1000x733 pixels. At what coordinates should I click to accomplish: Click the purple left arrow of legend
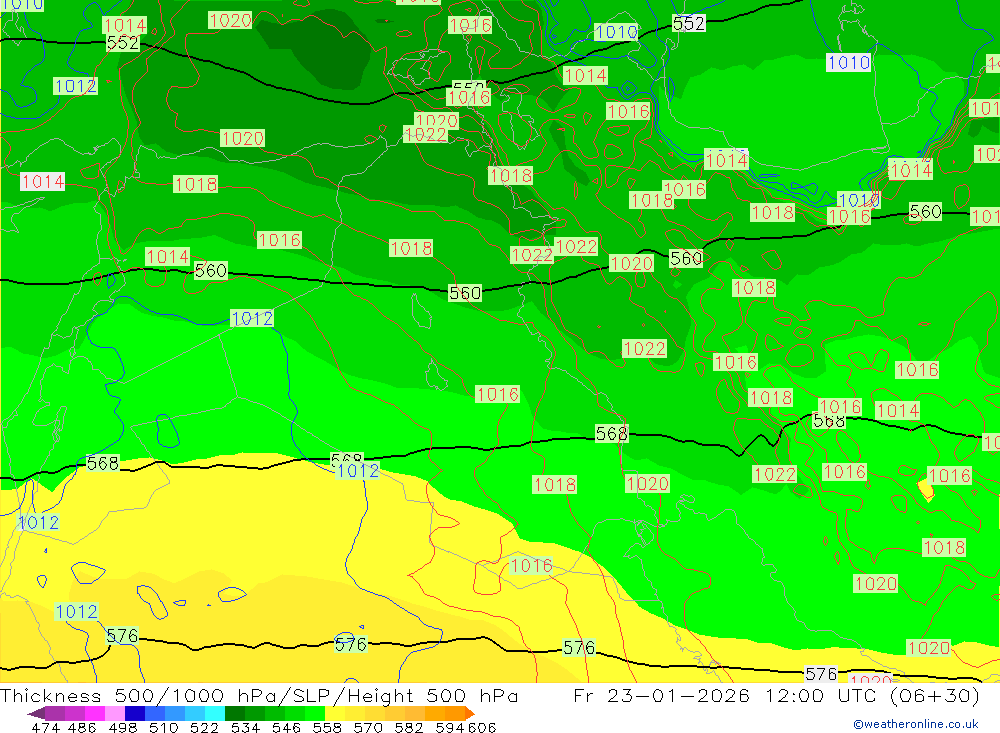pyautogui.click(x=36, y=713)
